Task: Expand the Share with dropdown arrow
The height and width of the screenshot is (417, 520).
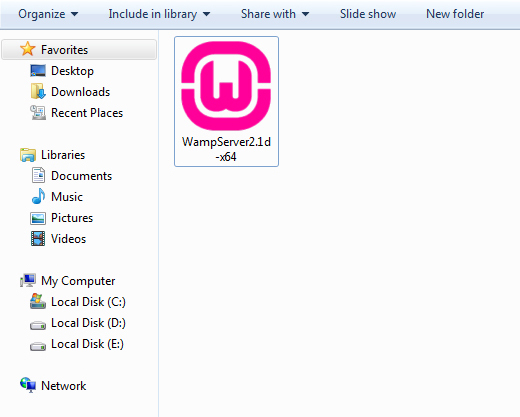Action: click(305, 14)
